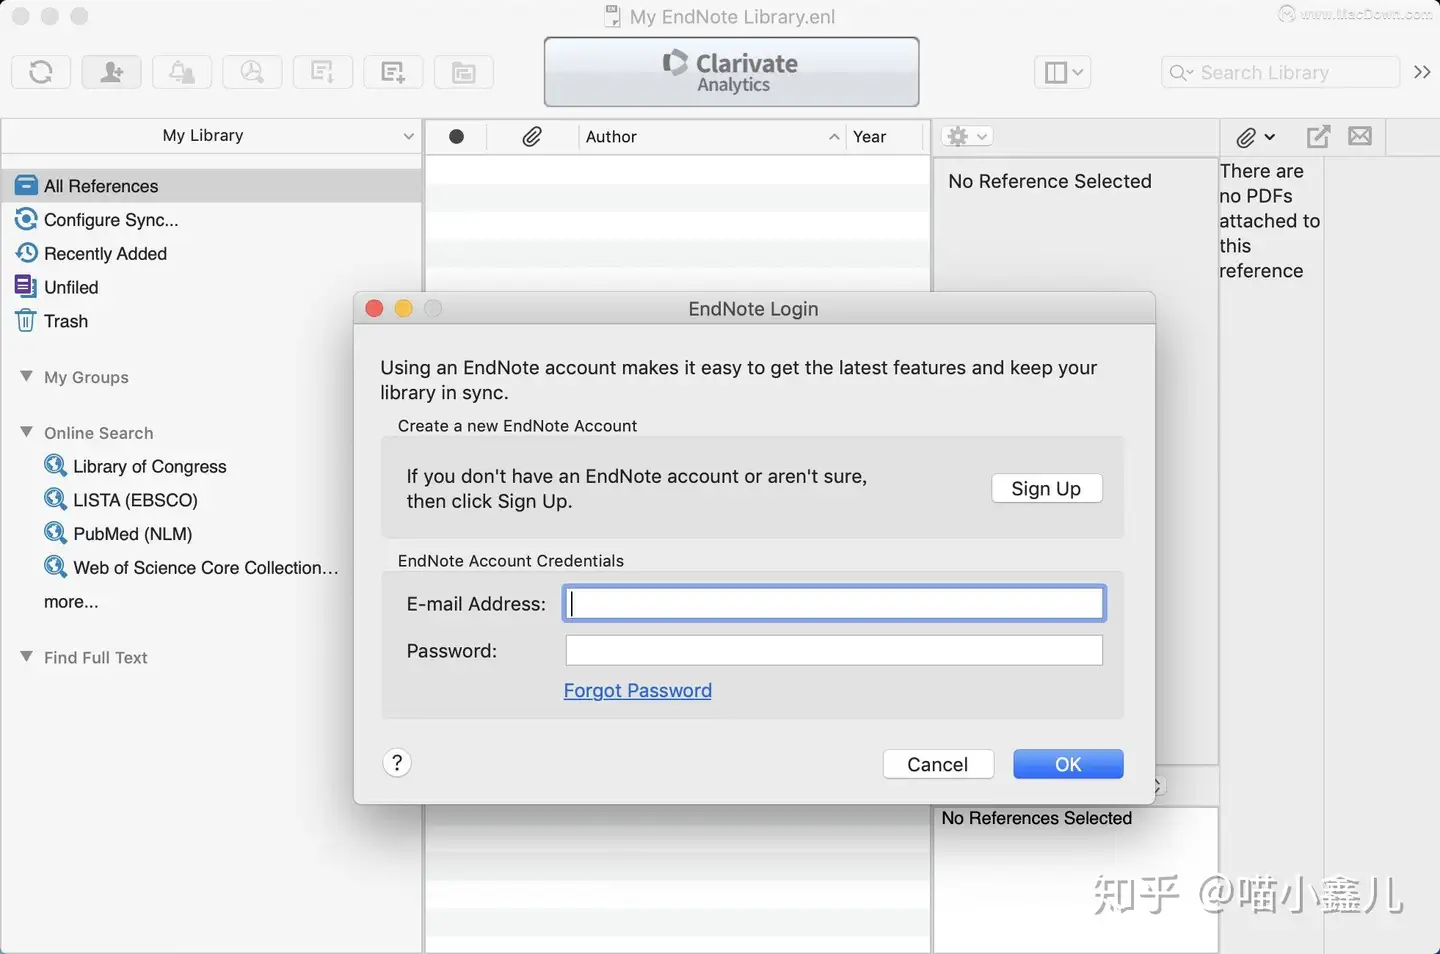
Task: Click the Share Library person-plus icon
Action: point(111,72)
